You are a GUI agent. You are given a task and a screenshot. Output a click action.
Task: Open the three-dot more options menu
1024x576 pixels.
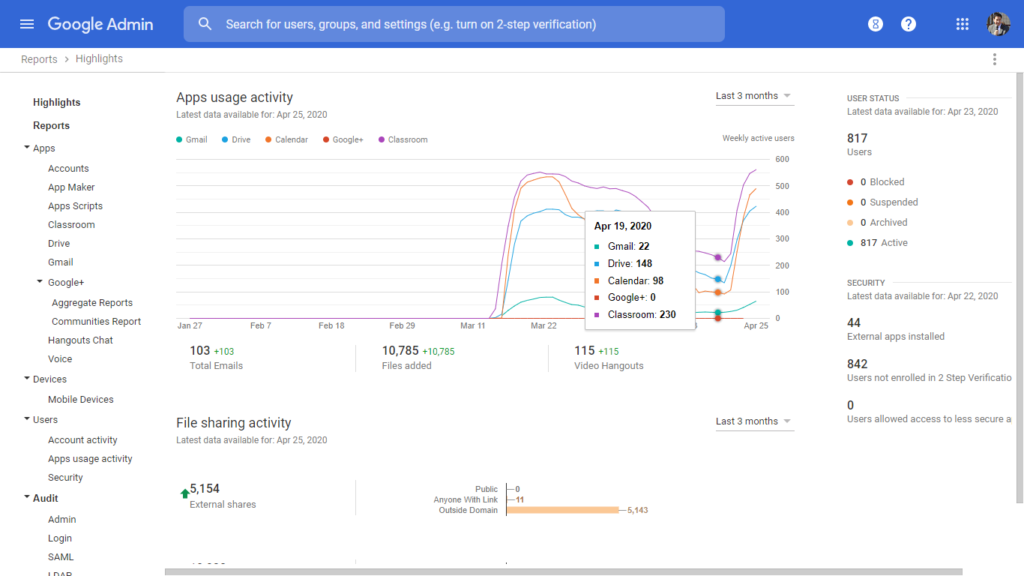click(x=995, y=59)
